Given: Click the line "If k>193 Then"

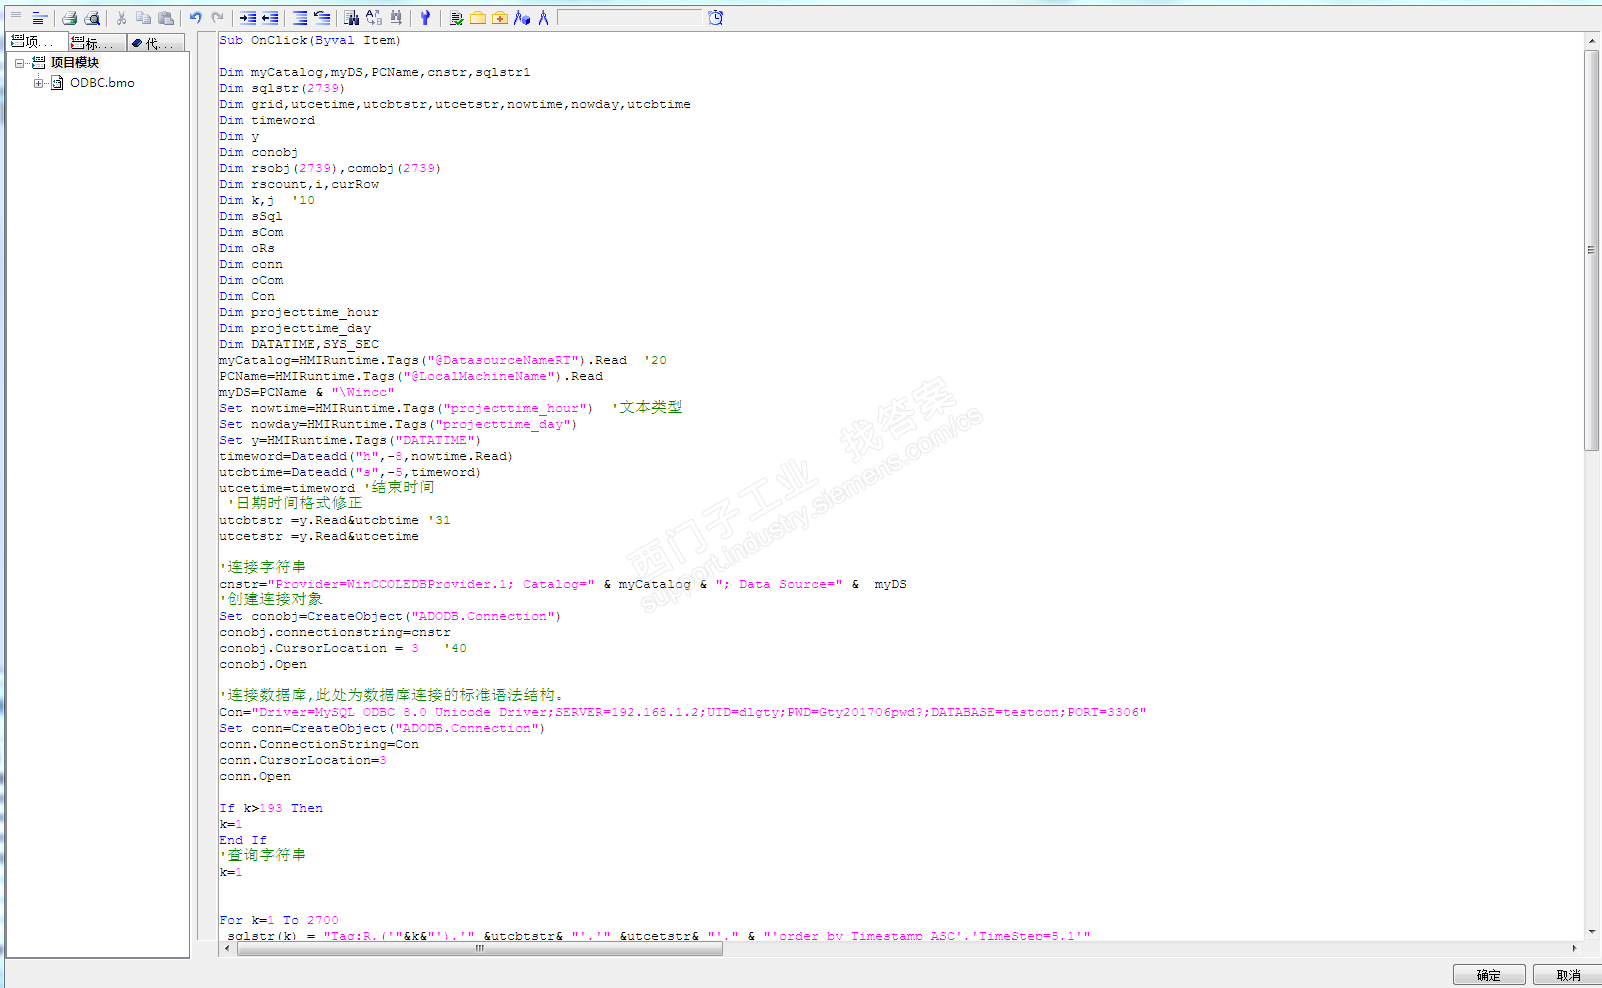Looking at the screenshot, I should [271, 809].
